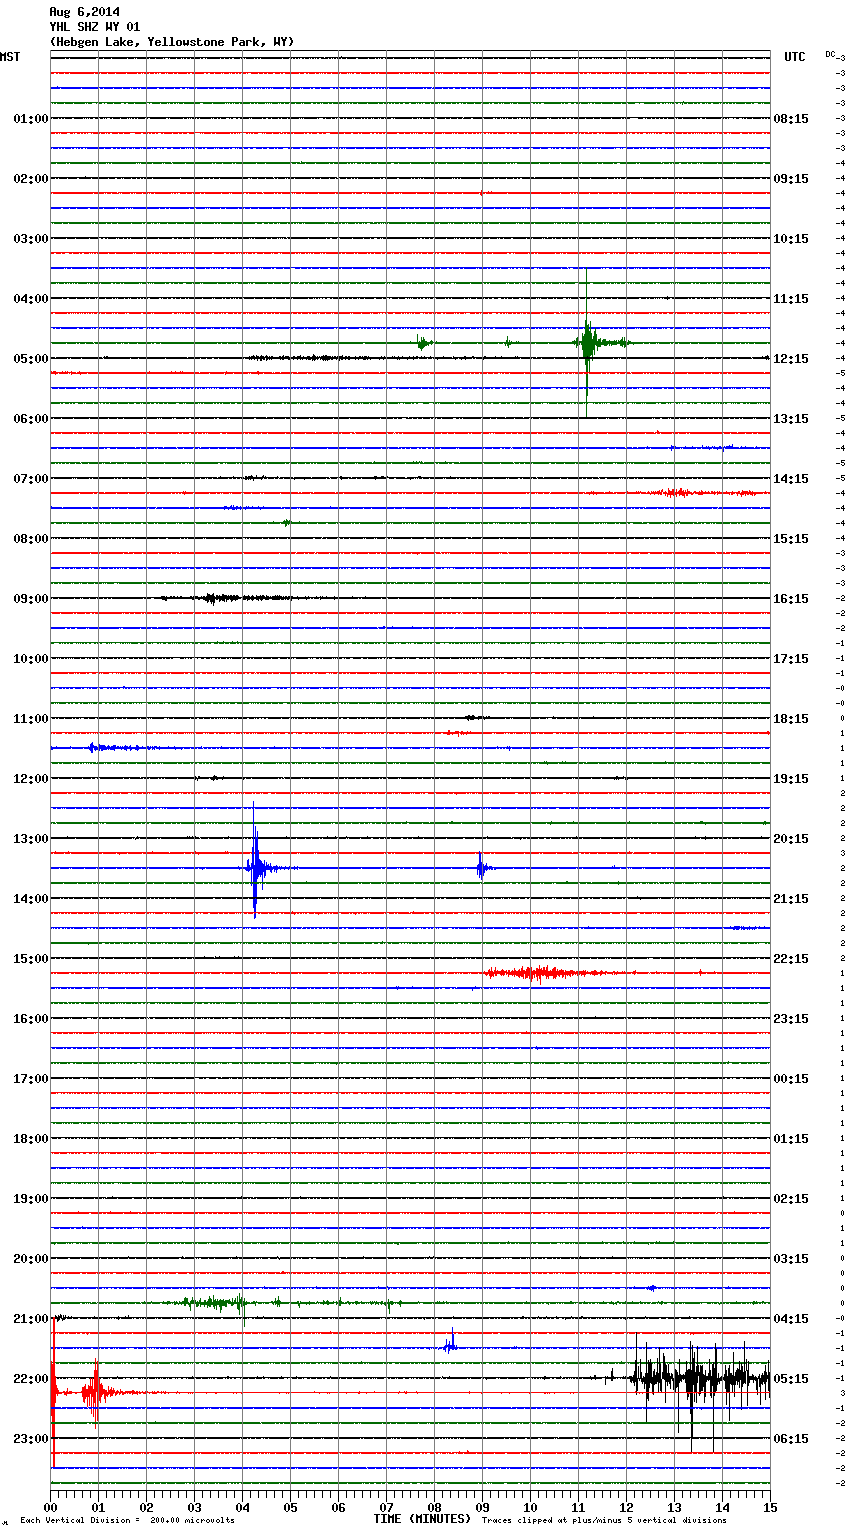This screenshot has width=850, height=1534.
Task: Select the 04:00 MST hour label
Action: [30, 299]
